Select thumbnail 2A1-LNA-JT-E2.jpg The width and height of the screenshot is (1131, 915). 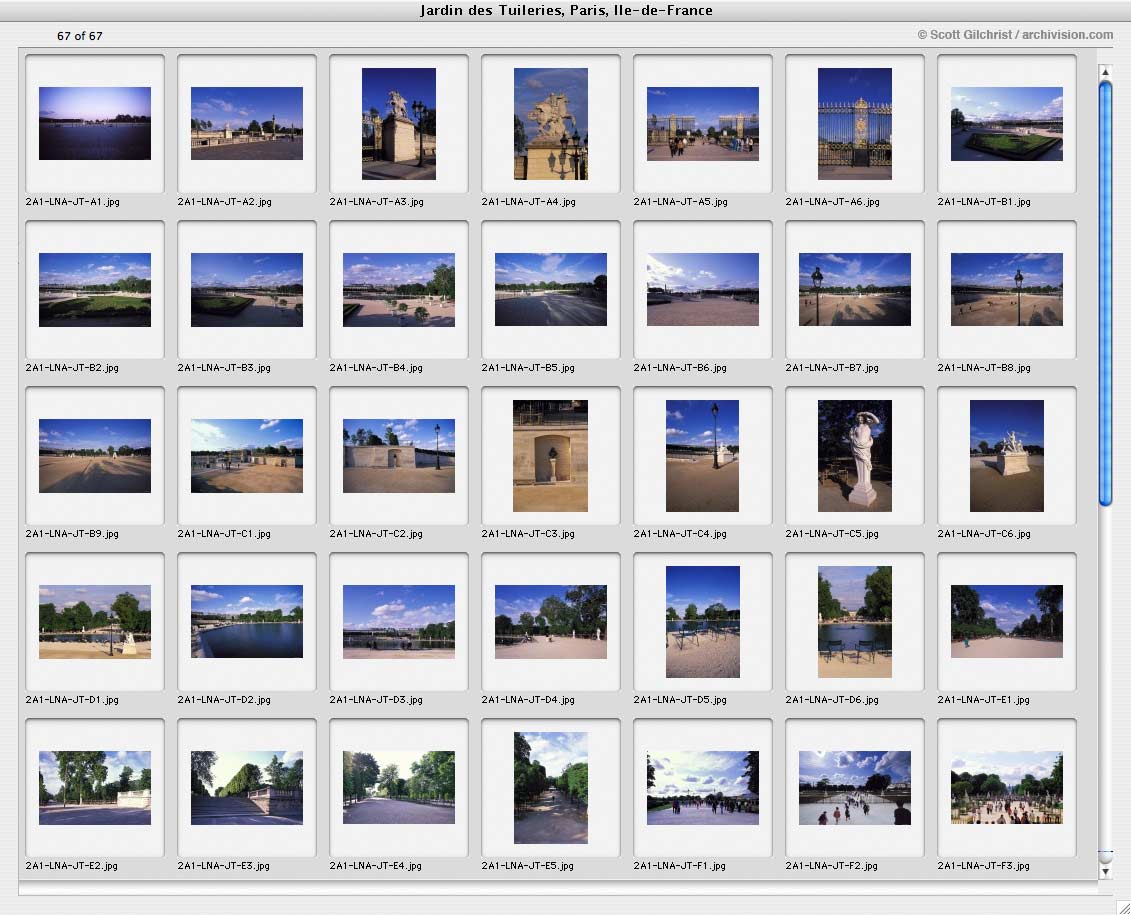click(x=94, y=787)
